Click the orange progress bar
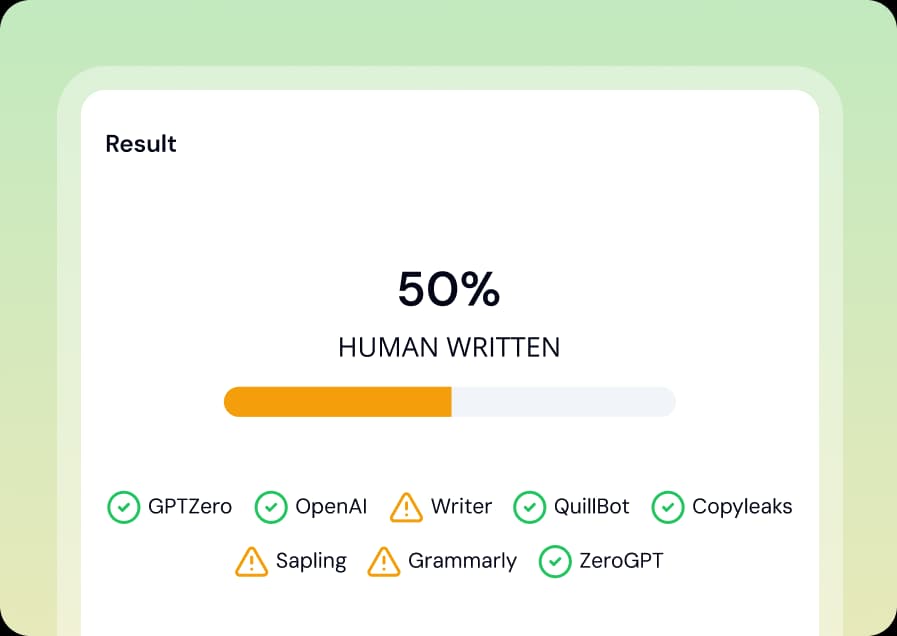The width and height of the screenshot is (897, 636). pos(340,401)
